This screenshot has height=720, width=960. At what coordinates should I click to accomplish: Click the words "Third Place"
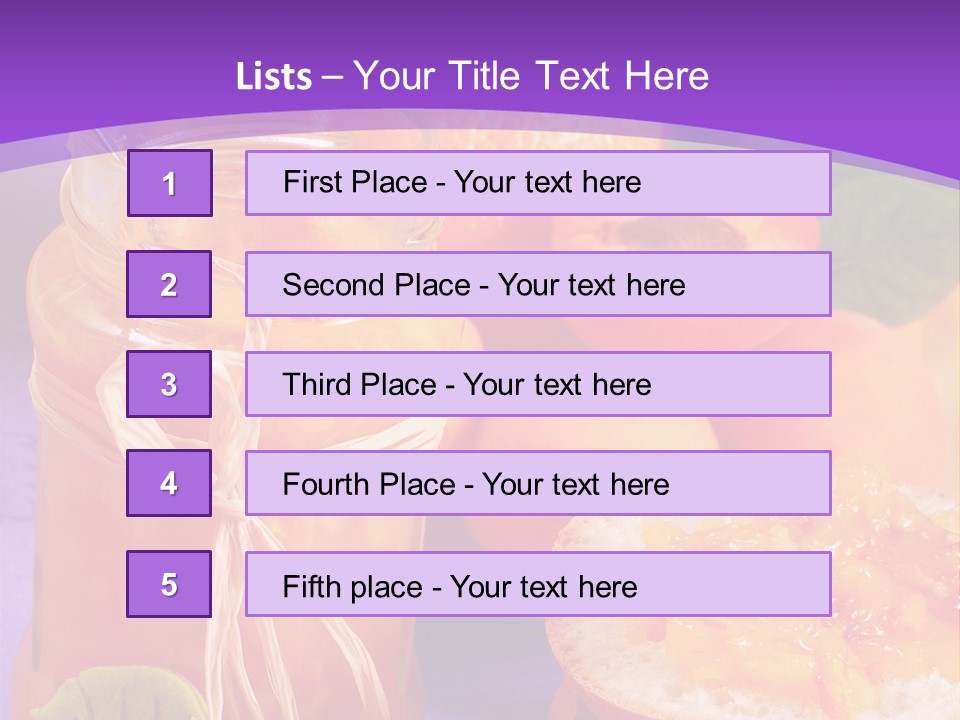359,384
